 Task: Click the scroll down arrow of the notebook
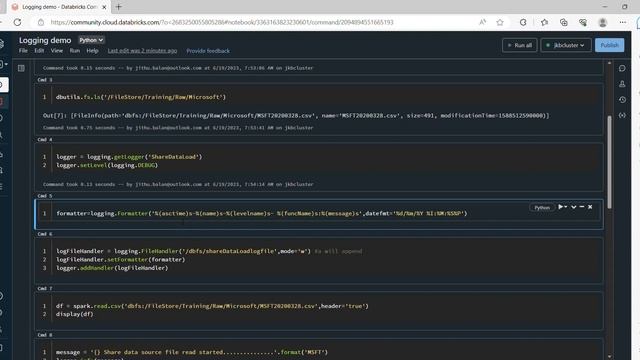609,356
